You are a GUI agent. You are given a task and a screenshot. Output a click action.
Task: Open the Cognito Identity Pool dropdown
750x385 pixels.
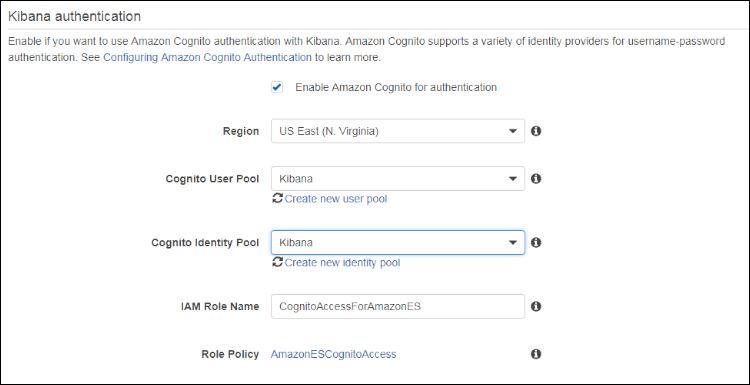point(398,242)
